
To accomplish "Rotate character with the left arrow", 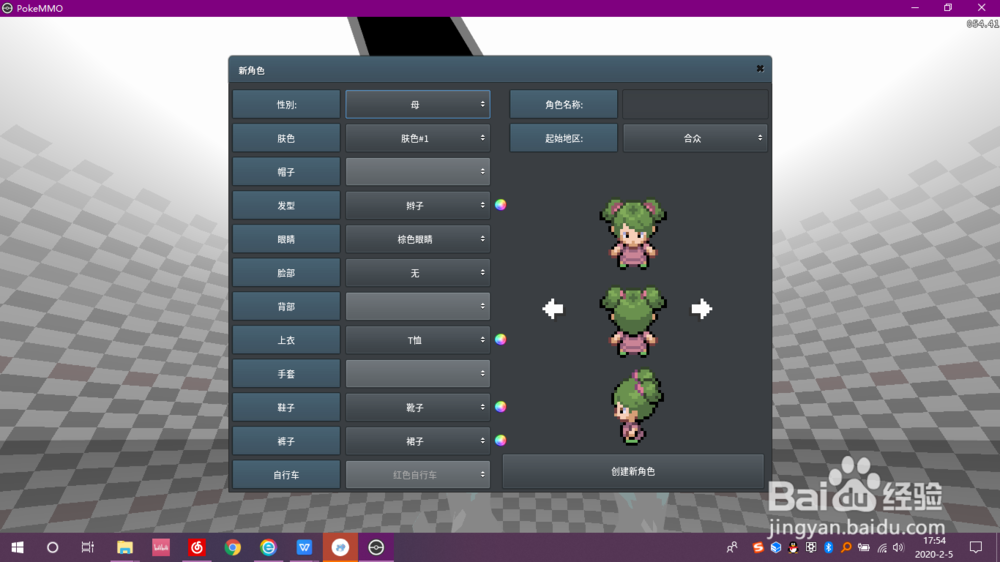I will click(x=553, y=309).
